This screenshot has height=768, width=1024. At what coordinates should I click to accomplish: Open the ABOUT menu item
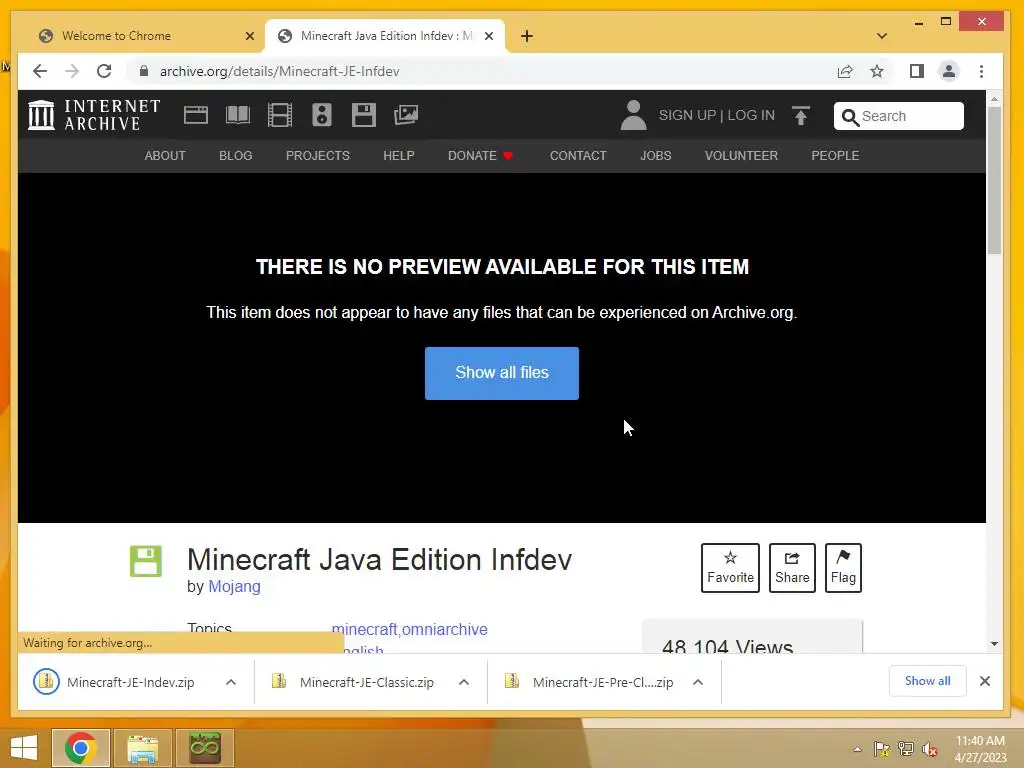tap(165, 155)
